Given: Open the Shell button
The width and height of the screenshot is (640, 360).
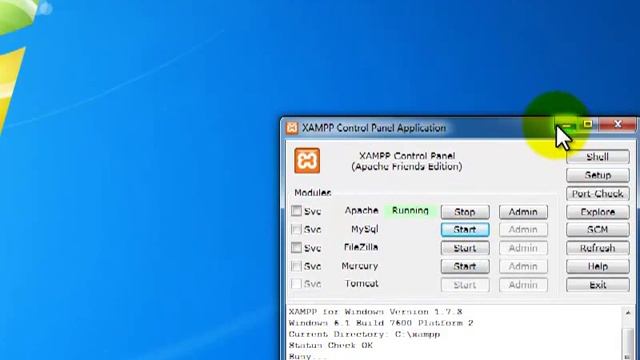Looking at the screenshot, I should click(598, 157).
